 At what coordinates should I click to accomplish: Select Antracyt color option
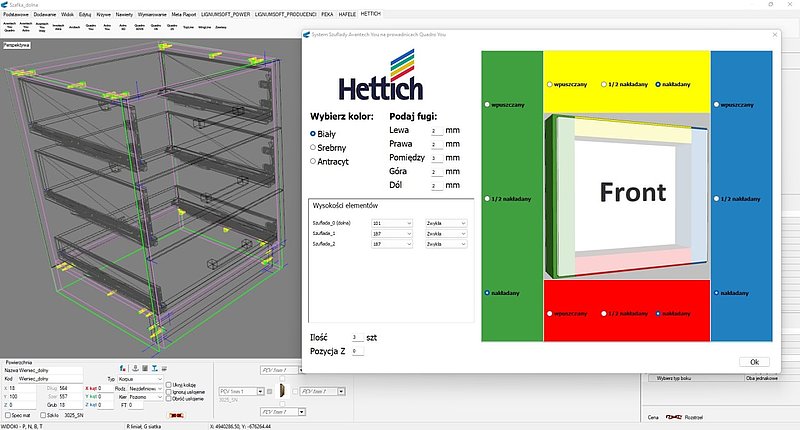(x=314, y=160)
